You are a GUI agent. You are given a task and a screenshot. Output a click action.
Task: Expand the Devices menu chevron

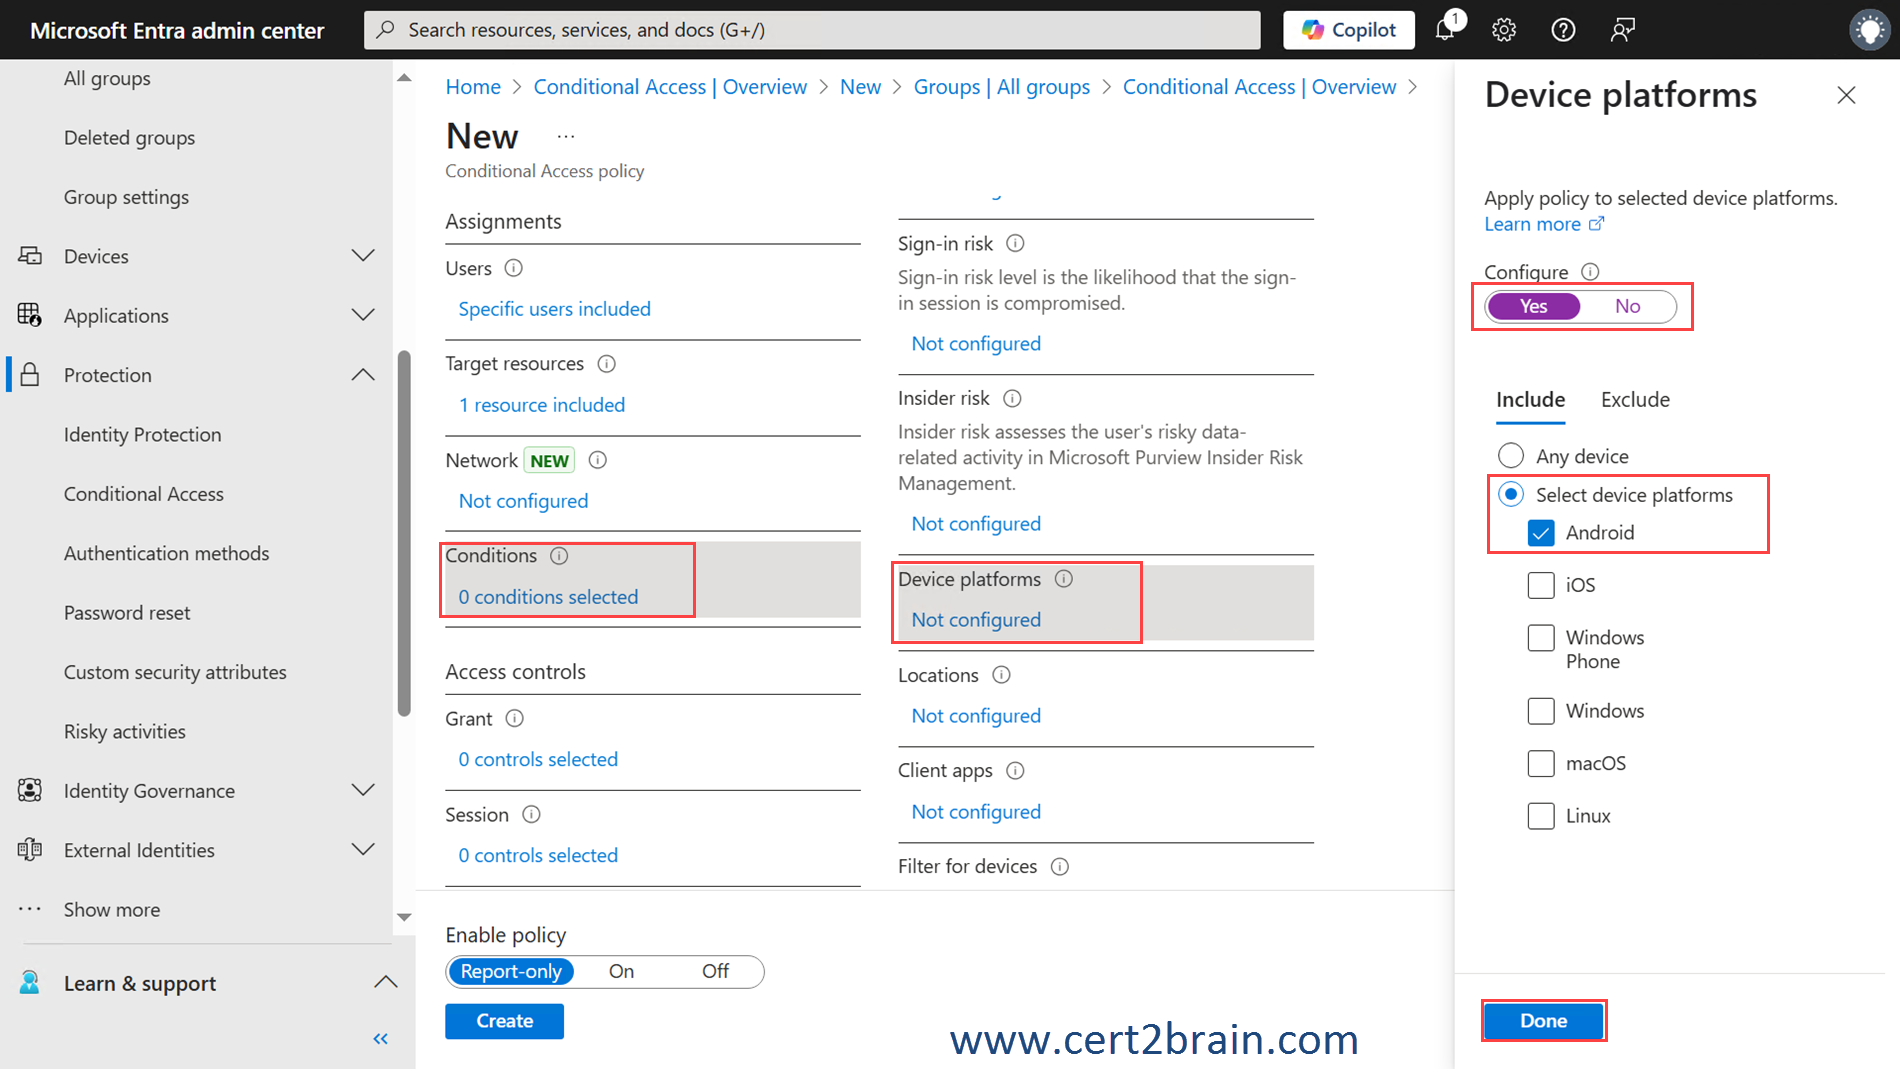[363, 256]
